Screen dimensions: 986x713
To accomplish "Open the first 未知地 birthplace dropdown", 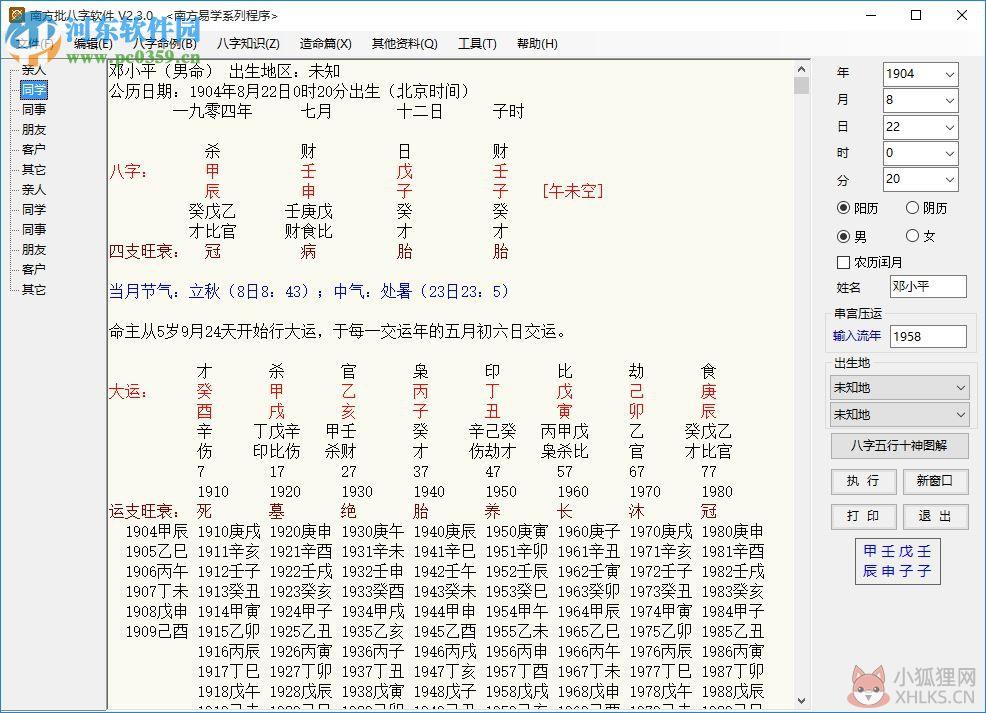I will tap(899, 388).
